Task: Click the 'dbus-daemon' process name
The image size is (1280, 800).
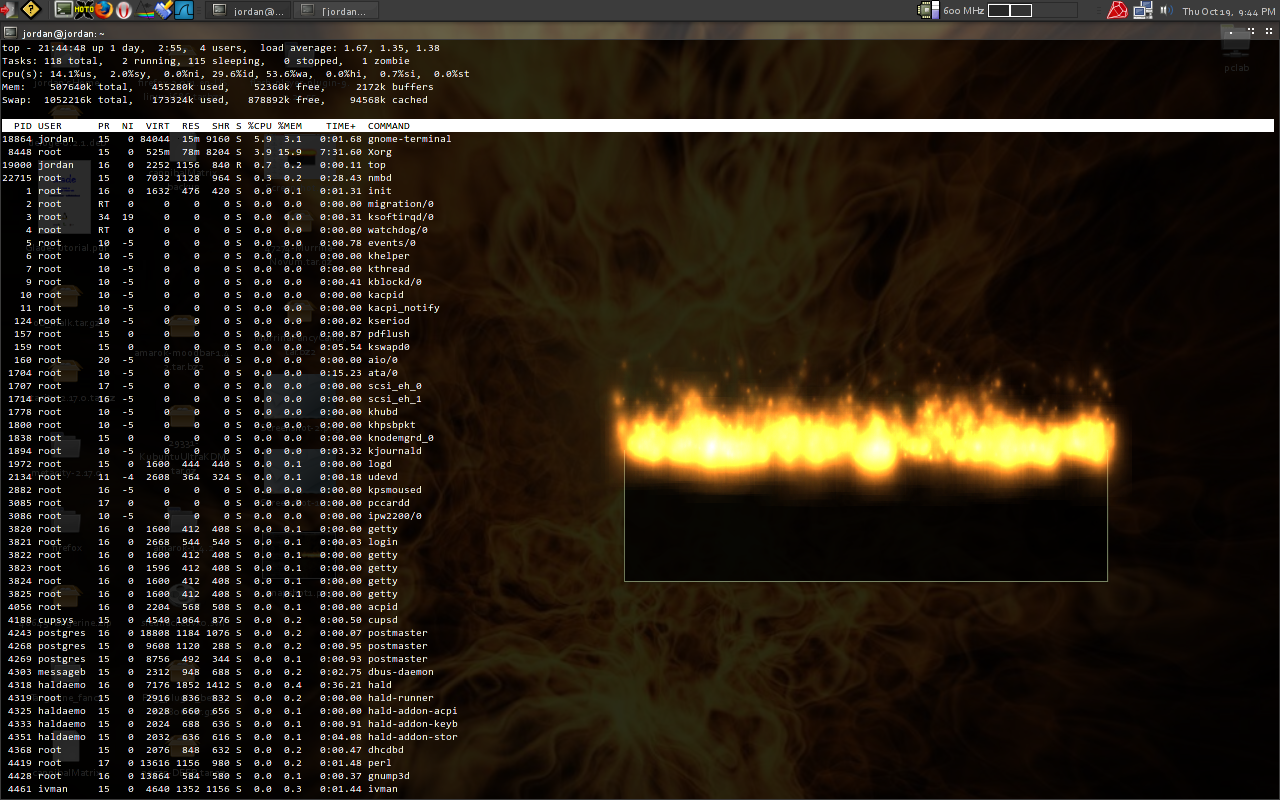Action: pos(401,672)
